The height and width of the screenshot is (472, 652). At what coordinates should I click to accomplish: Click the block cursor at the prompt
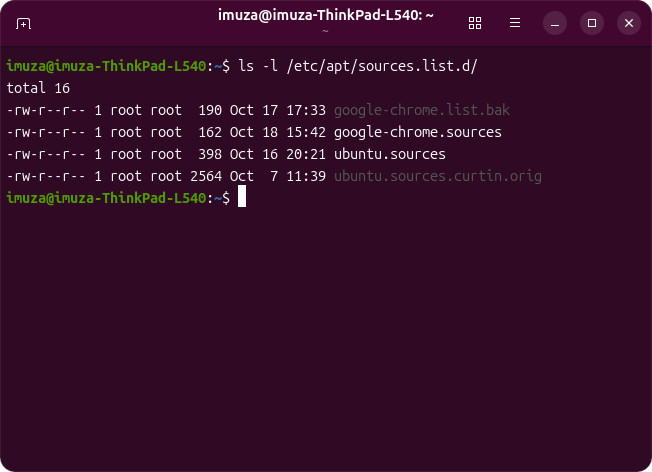pos(242,198)
